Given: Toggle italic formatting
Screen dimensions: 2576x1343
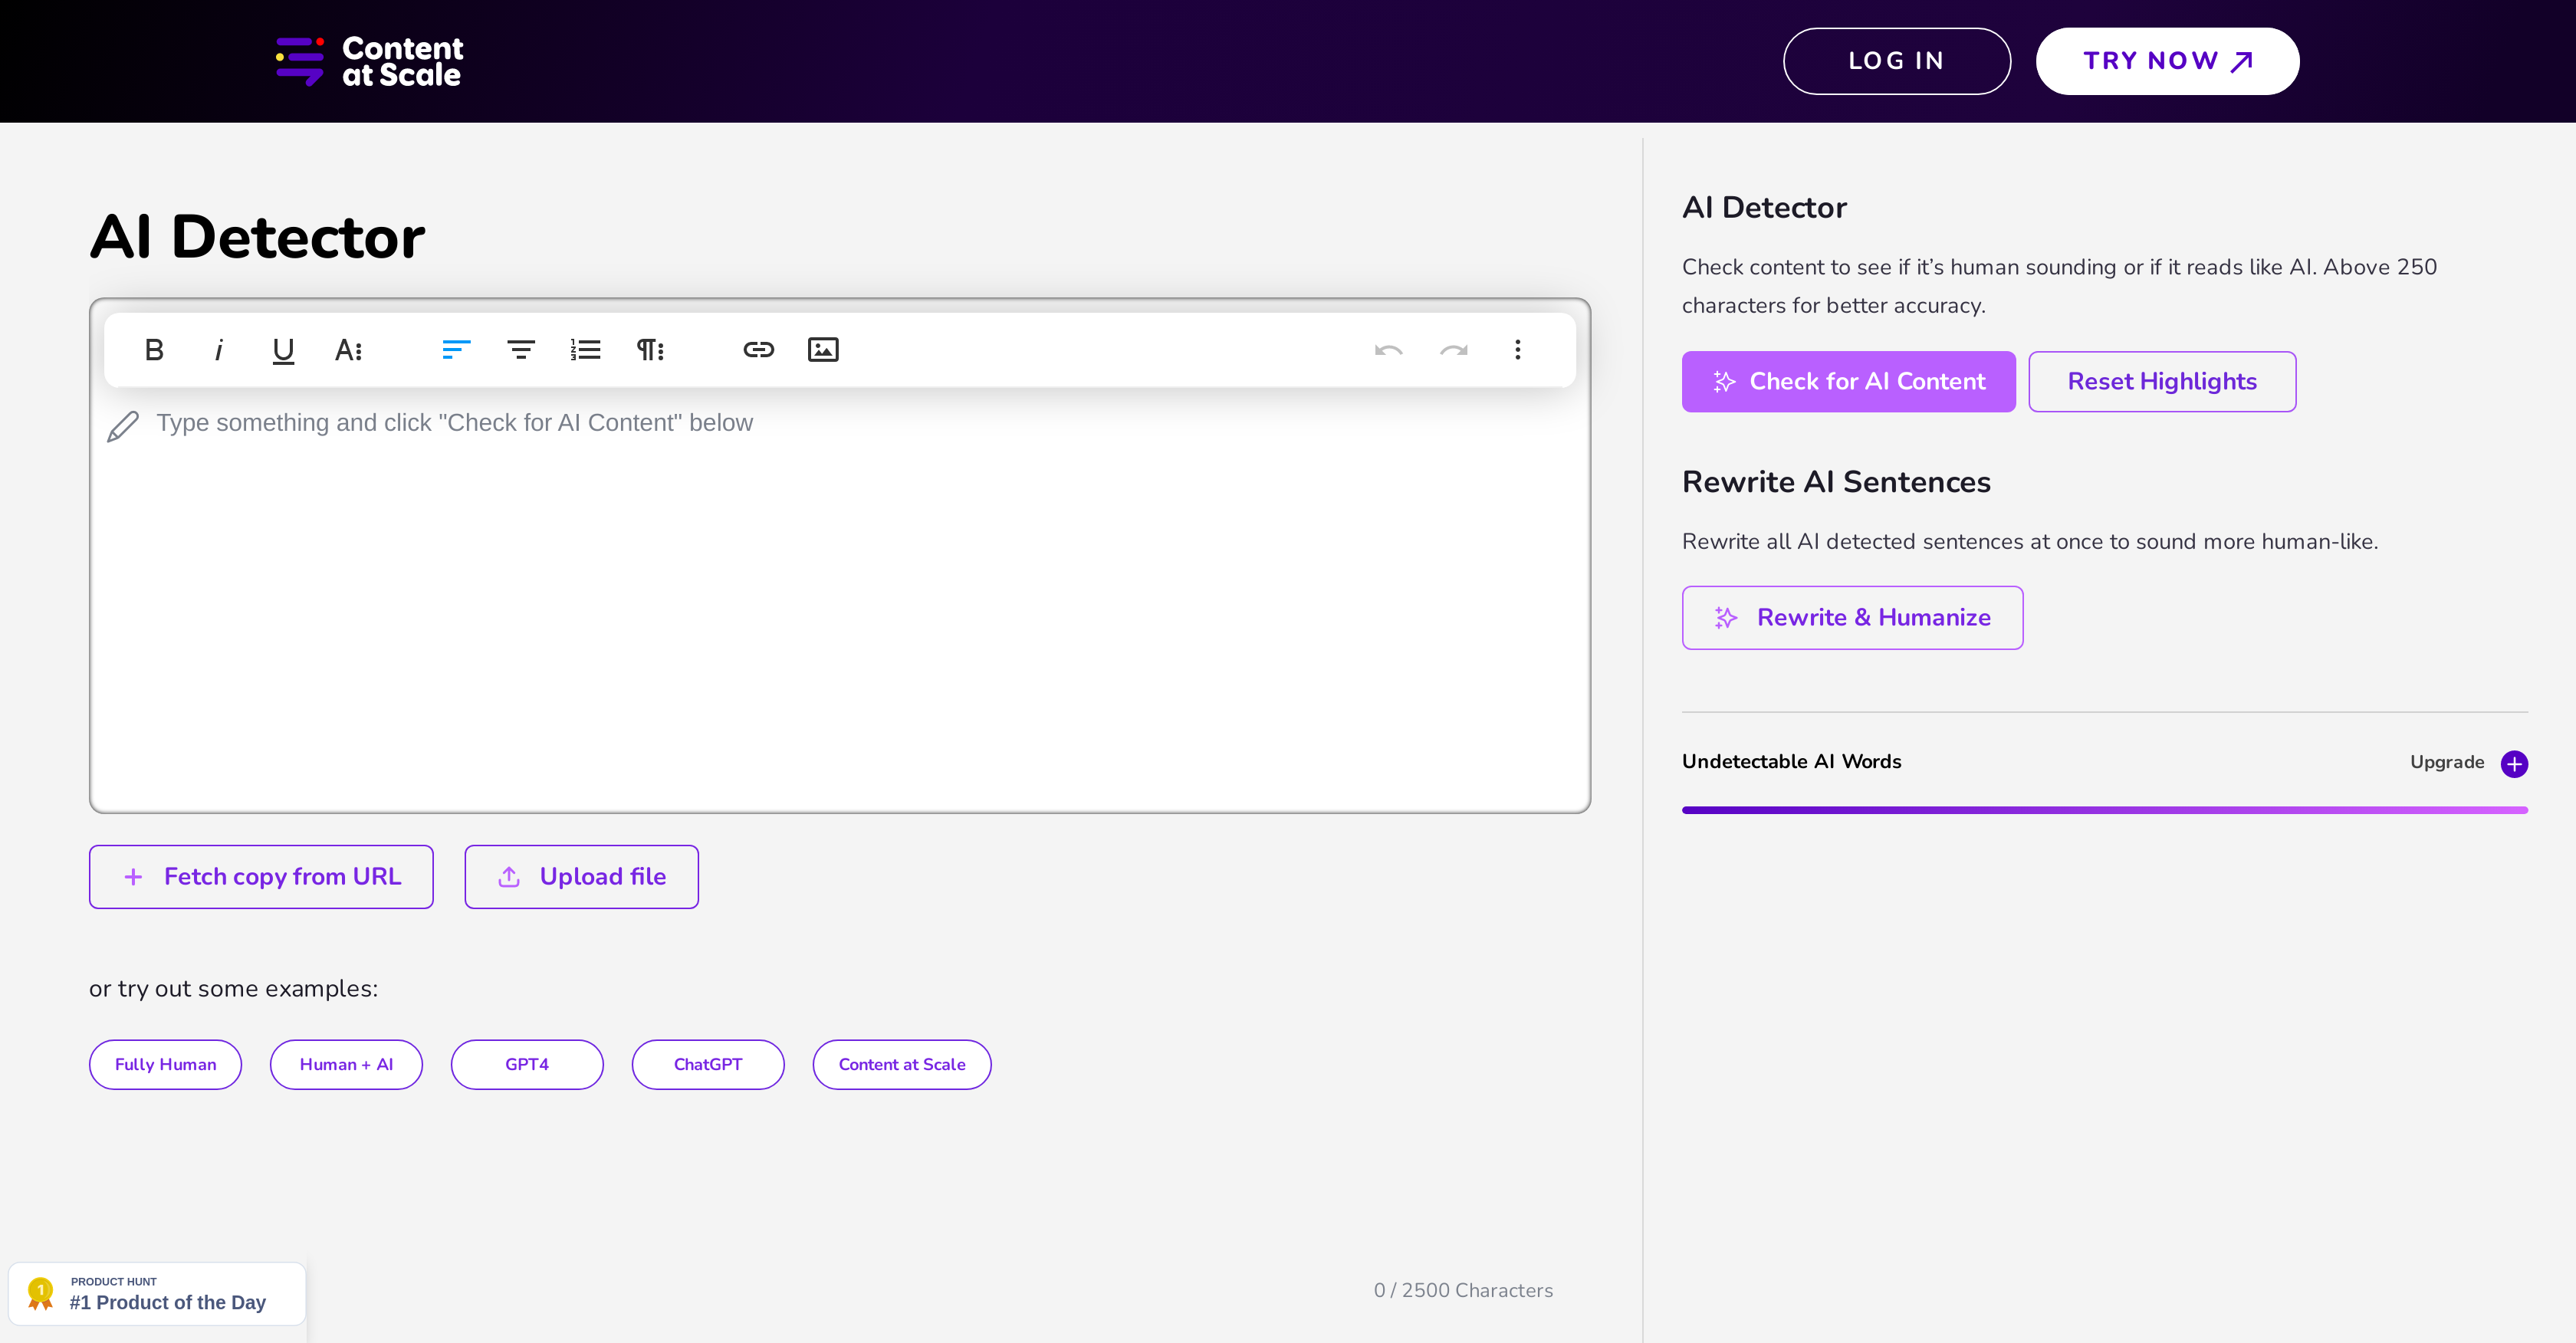Looking at the screenshot, I should tap(219, 349).
